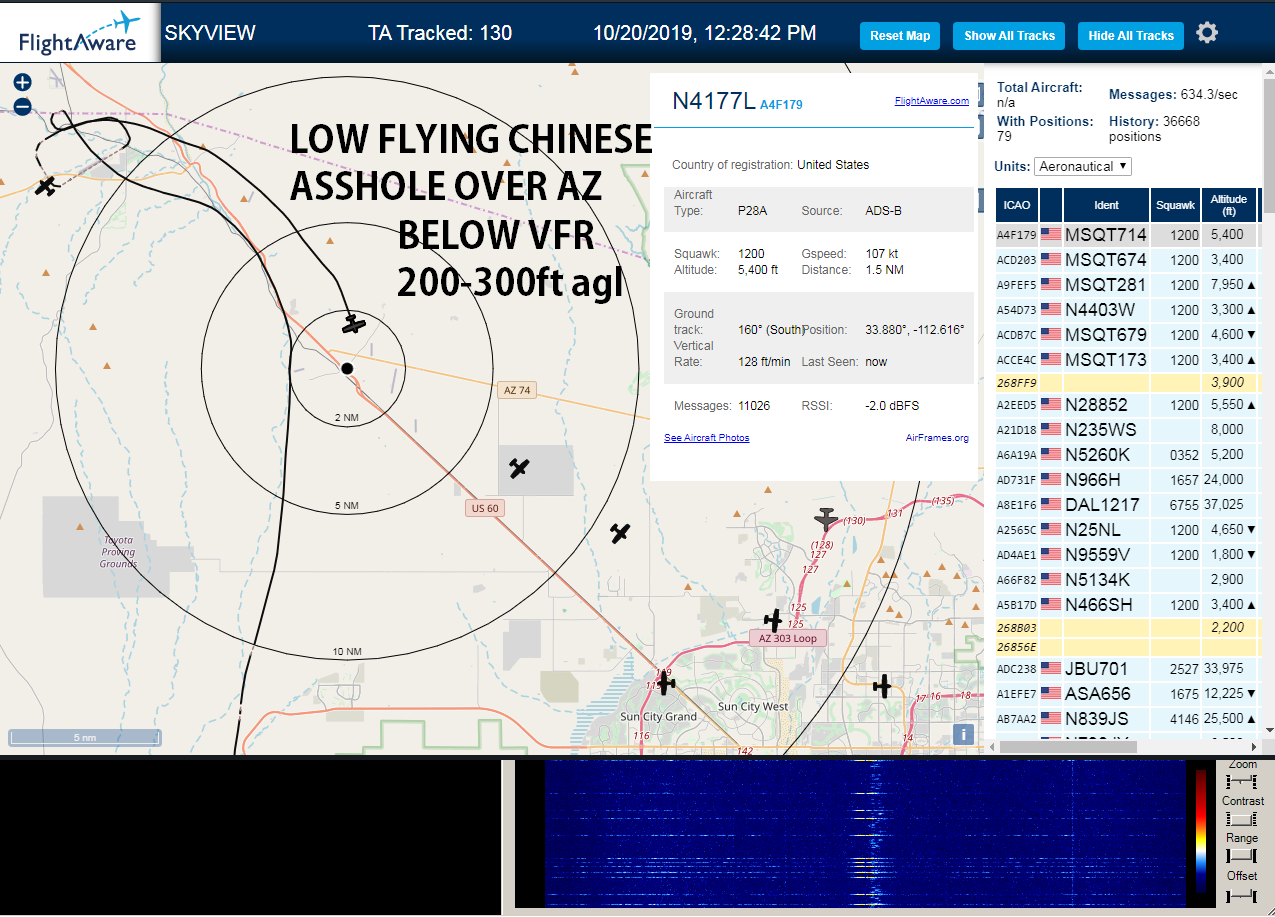Select the unidentified 268B03 row
Screen dimensions: 1275x917
click(x=1127, y=628)
